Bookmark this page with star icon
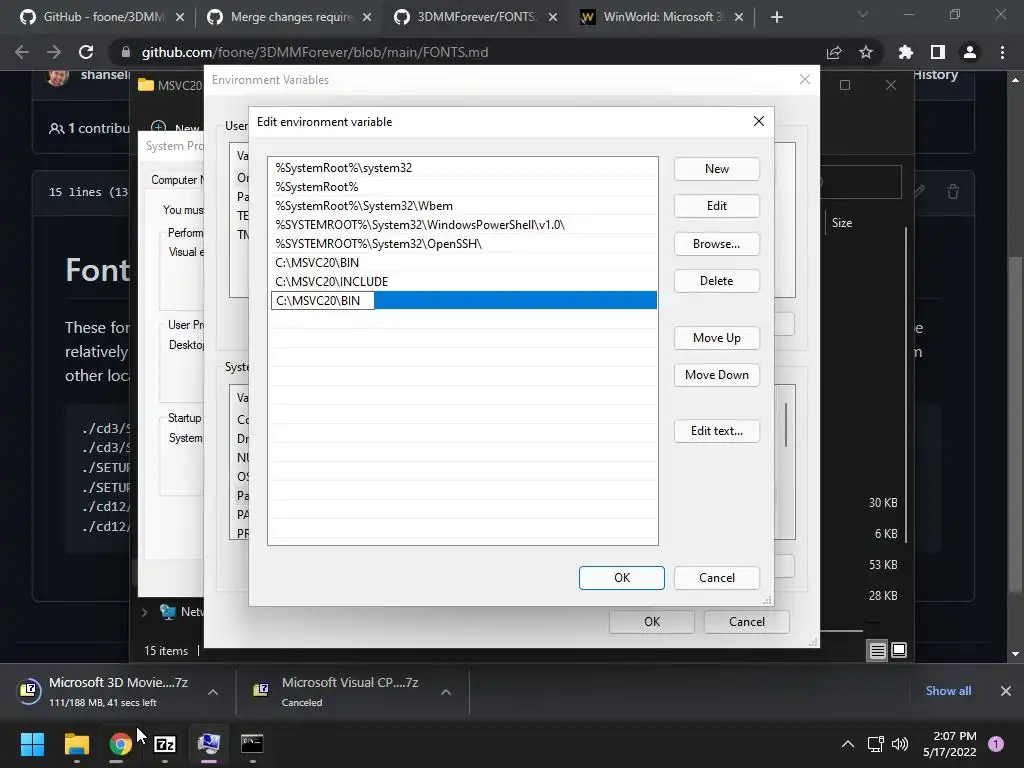 pyautogui.click(x=866, y=52)
